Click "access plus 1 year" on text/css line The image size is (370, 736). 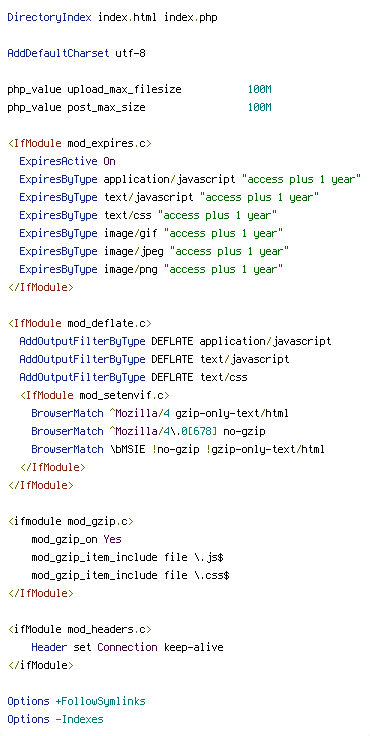(x=217, y=215)
